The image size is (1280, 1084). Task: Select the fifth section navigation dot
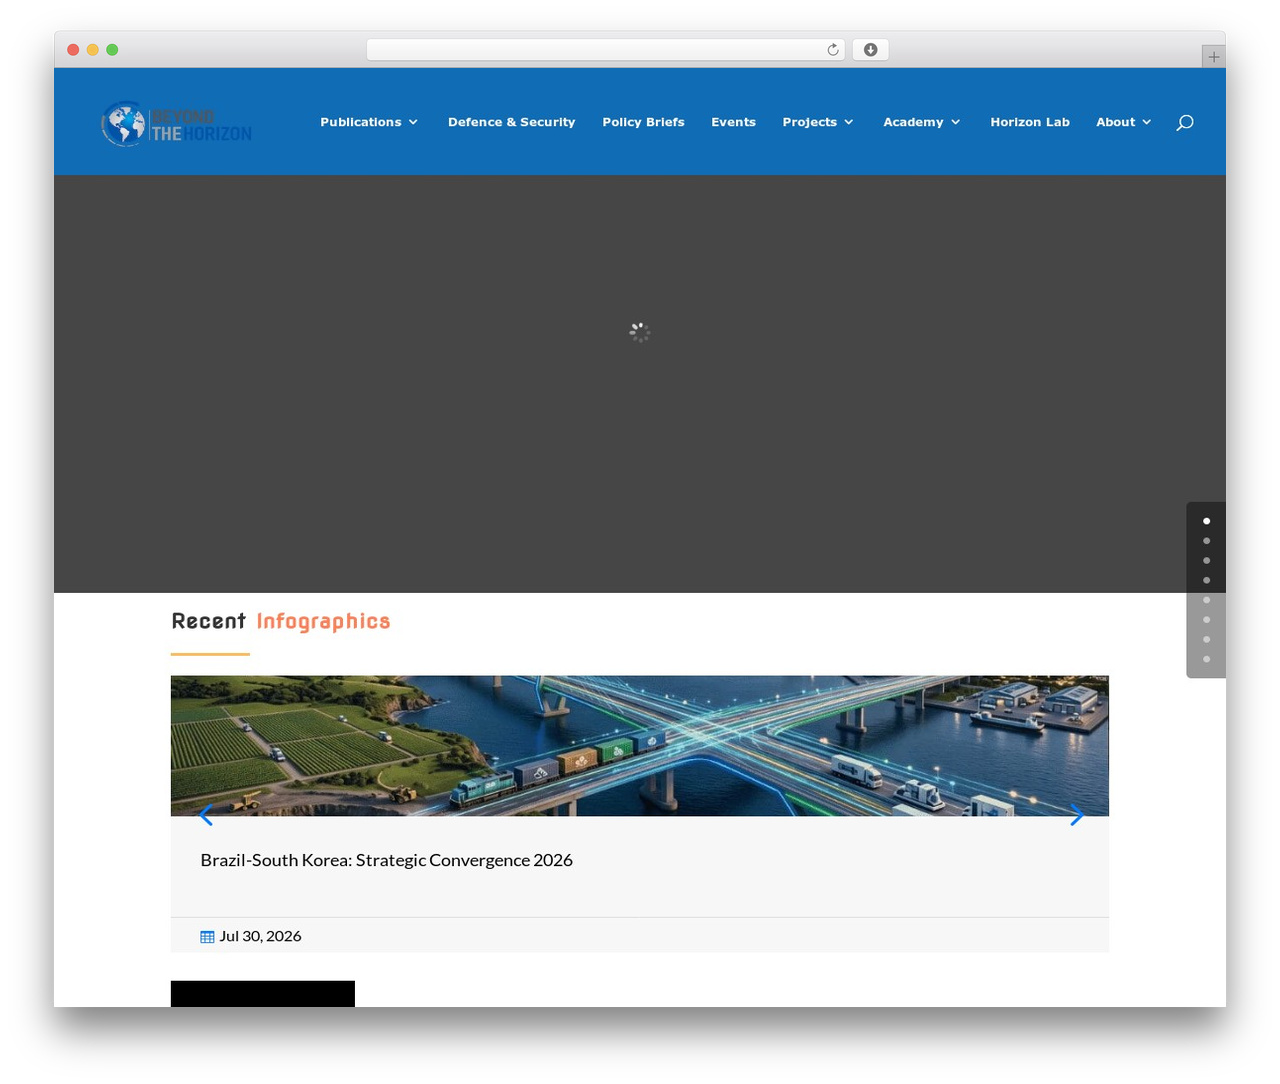[x=1206, y=600]
